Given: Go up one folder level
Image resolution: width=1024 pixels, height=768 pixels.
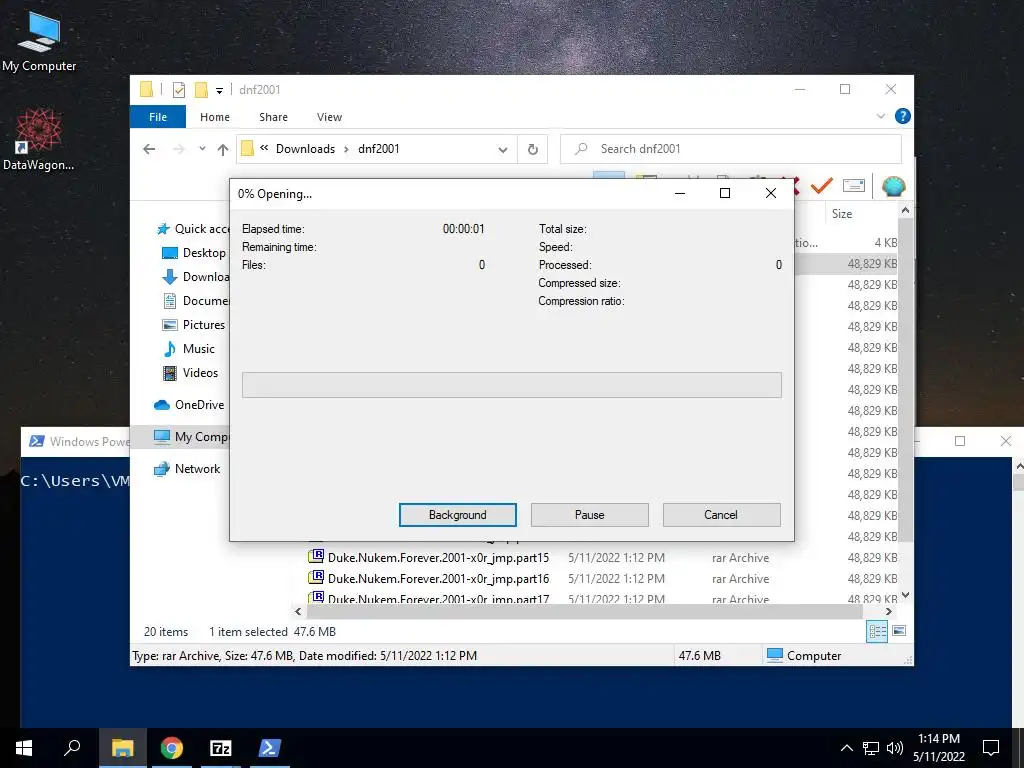Looking at the screenshot, I should pyautogui.click(x=223, y=150).
